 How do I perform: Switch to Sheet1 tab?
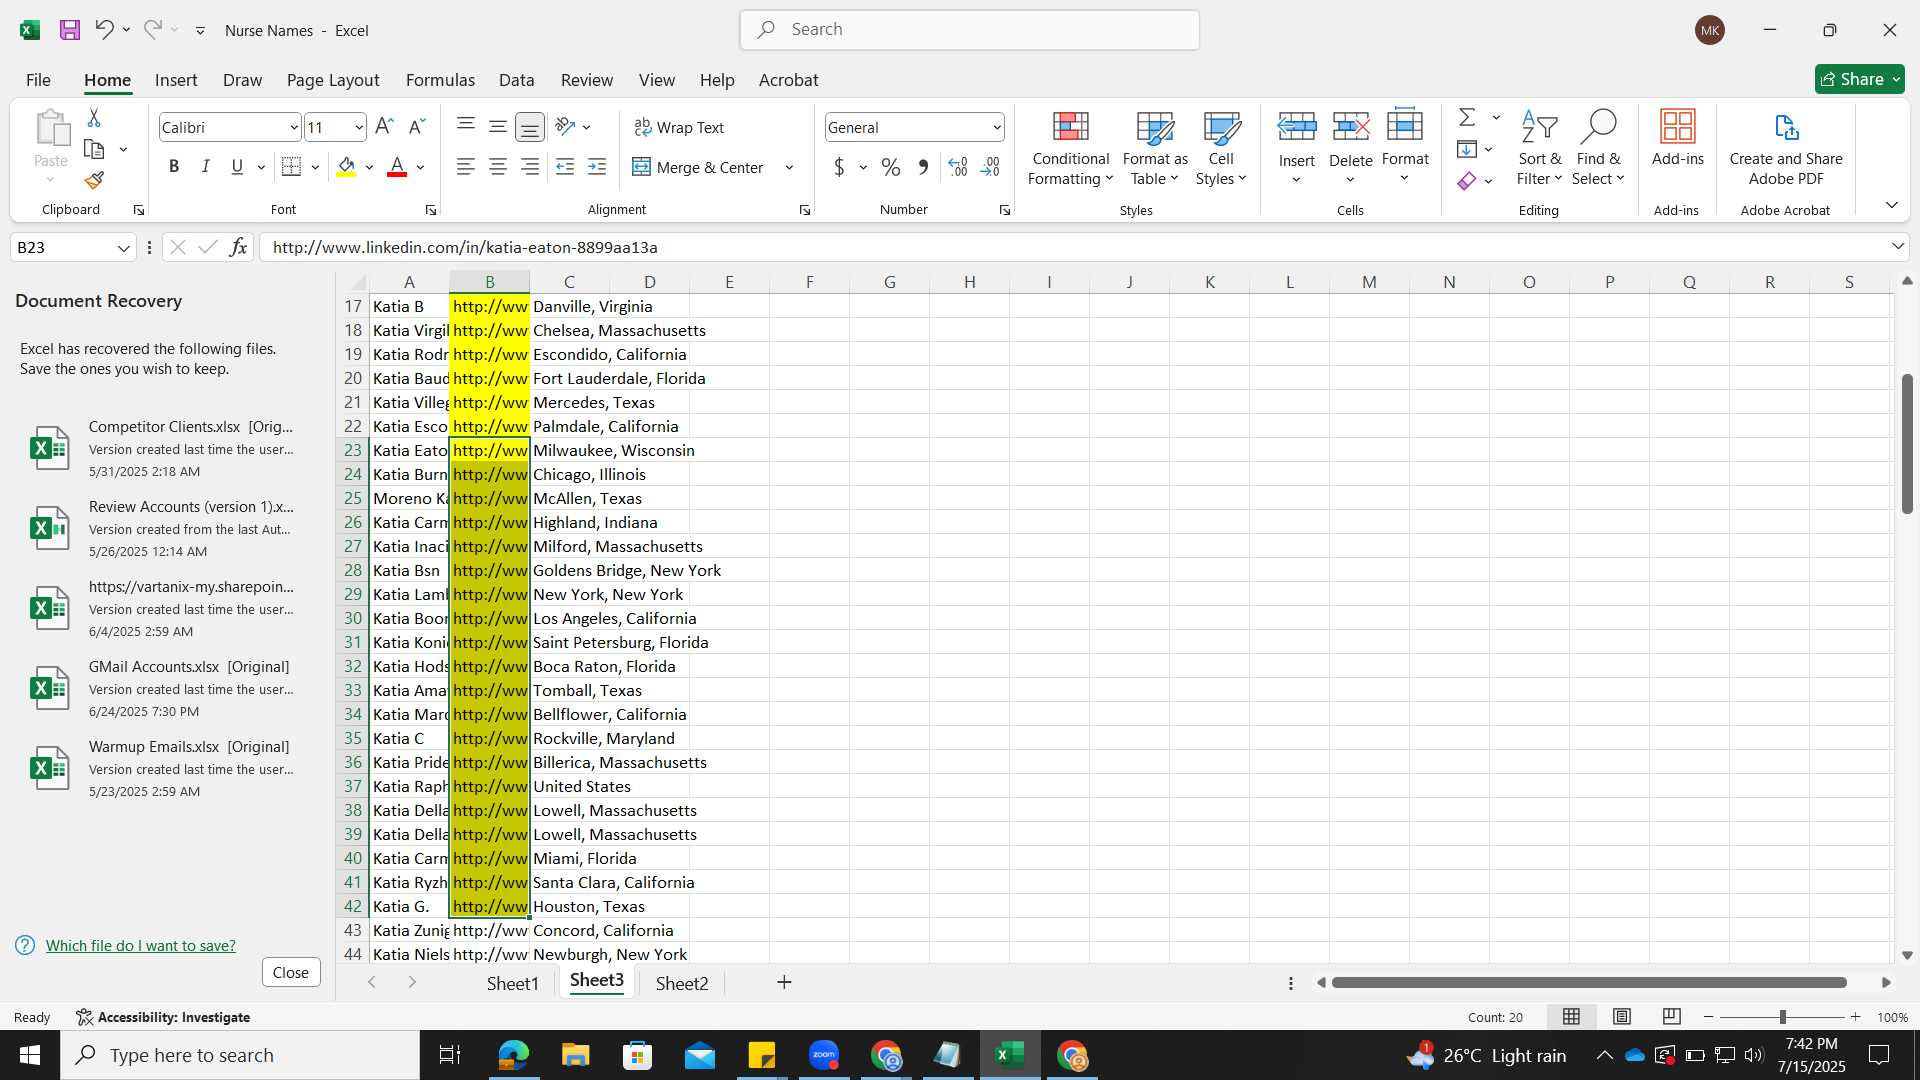(x=512, y=983)
